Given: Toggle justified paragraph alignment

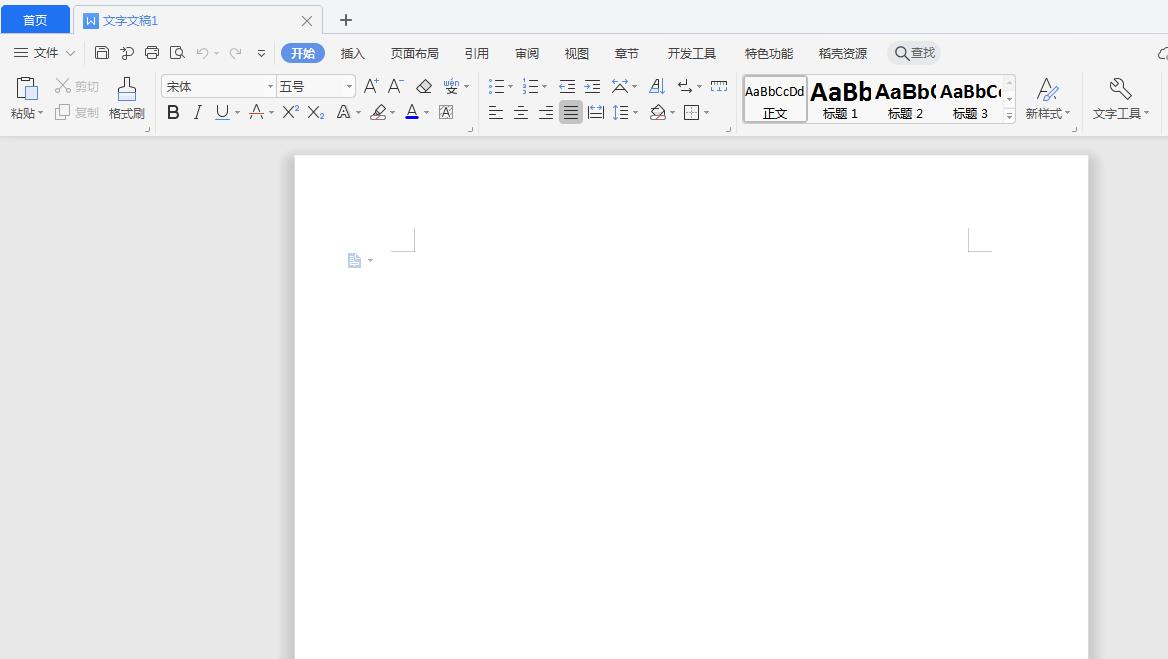Looking at the screenshot, I should click(570, 113).
